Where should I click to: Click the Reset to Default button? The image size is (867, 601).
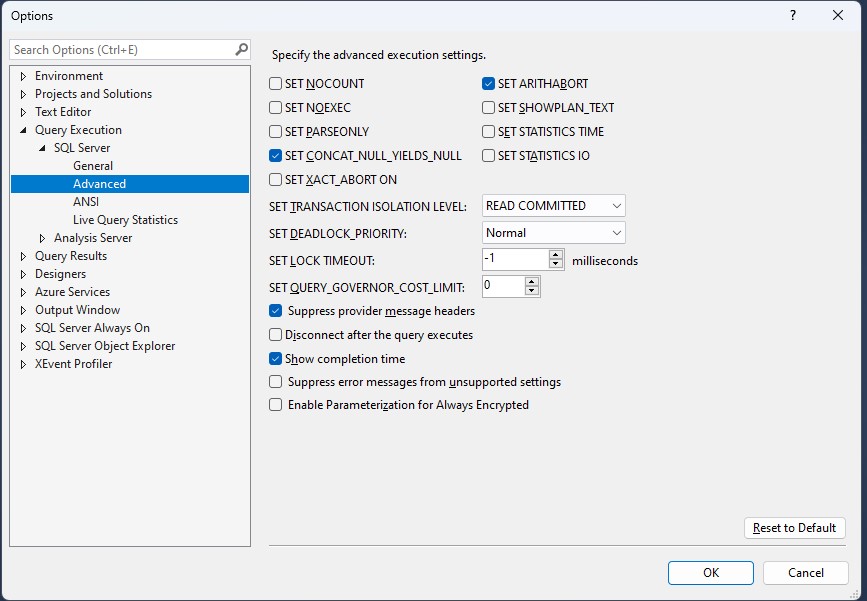pyautogui.click(x=794, y=527)
